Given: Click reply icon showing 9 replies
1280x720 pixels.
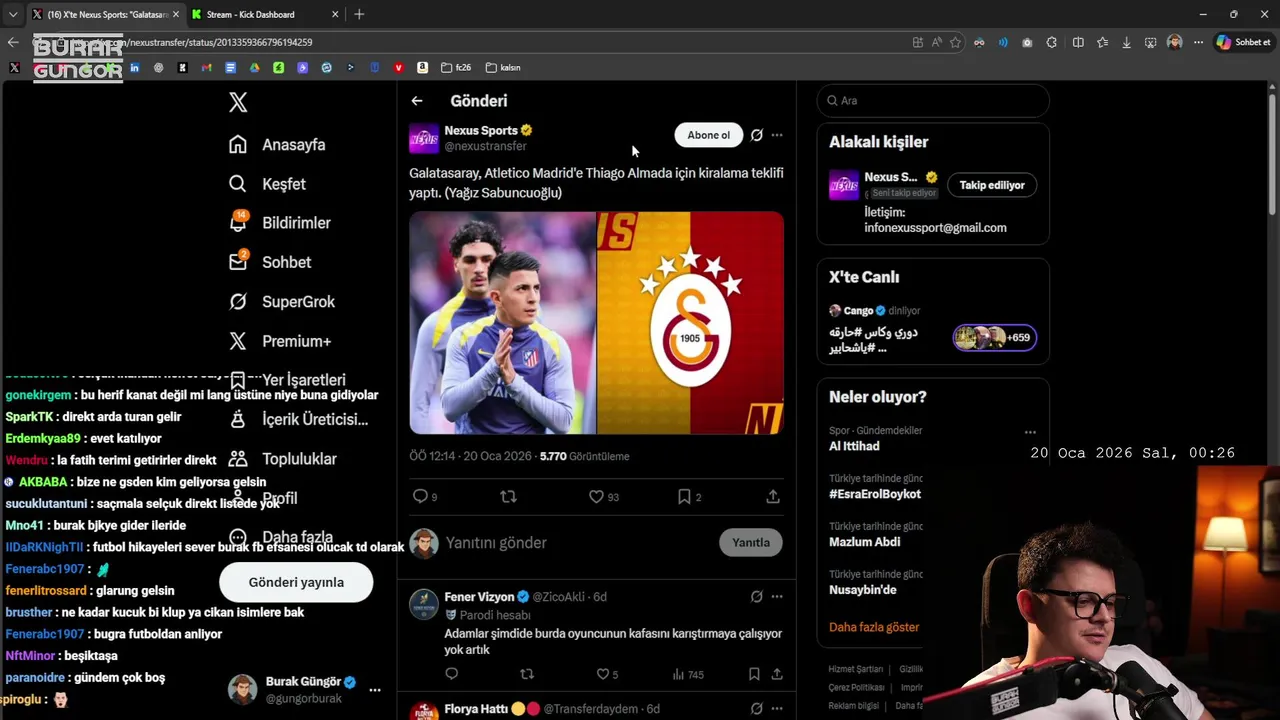Looking at the screenshot, I should tap(420, 496).
